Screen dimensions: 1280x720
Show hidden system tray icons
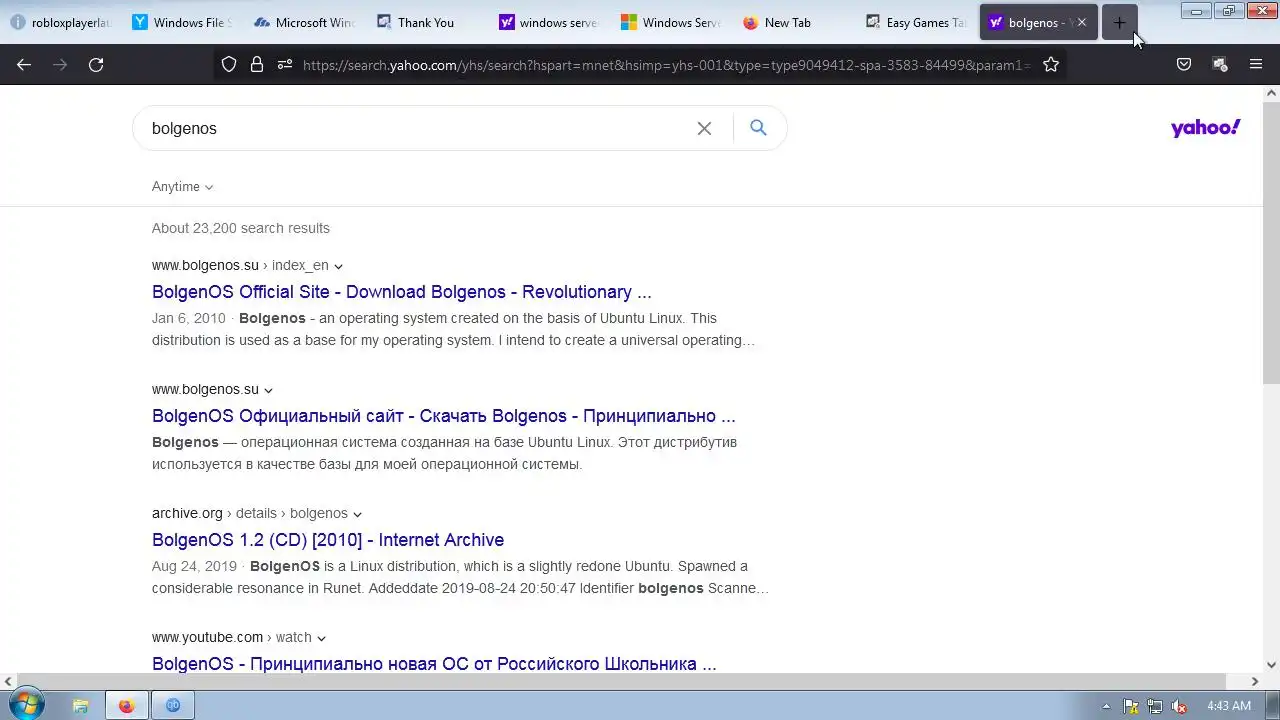click(1106, 706)
